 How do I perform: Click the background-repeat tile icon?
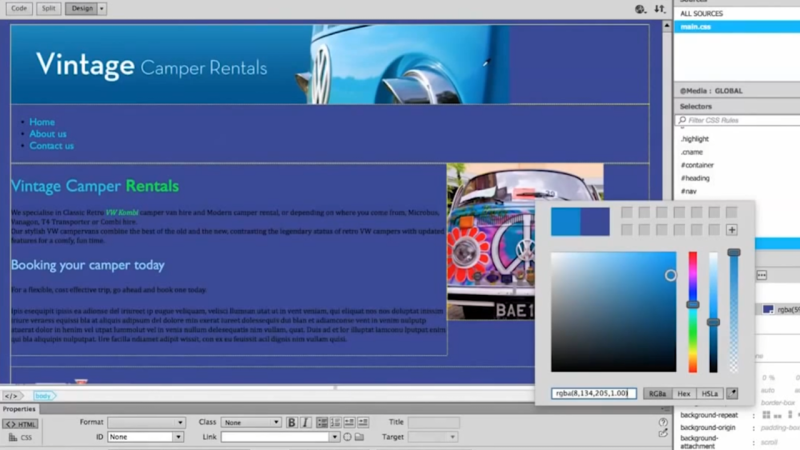pyautogui.click(x=766, y=415)
